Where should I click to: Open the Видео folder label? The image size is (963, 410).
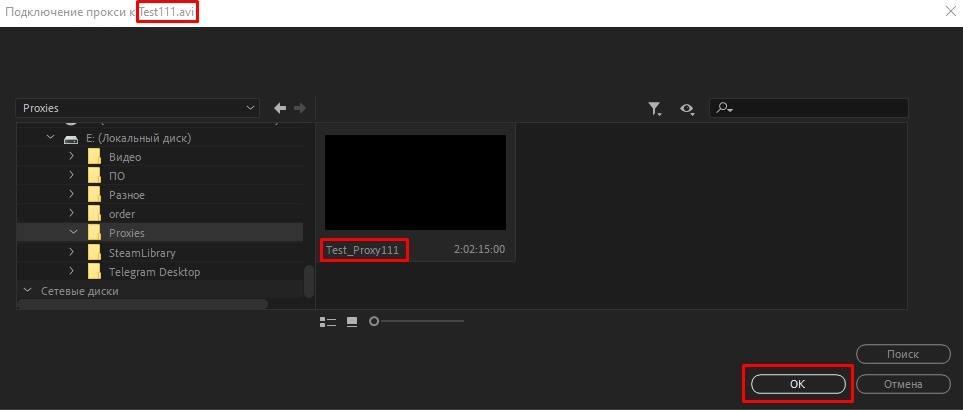[125, 157]
